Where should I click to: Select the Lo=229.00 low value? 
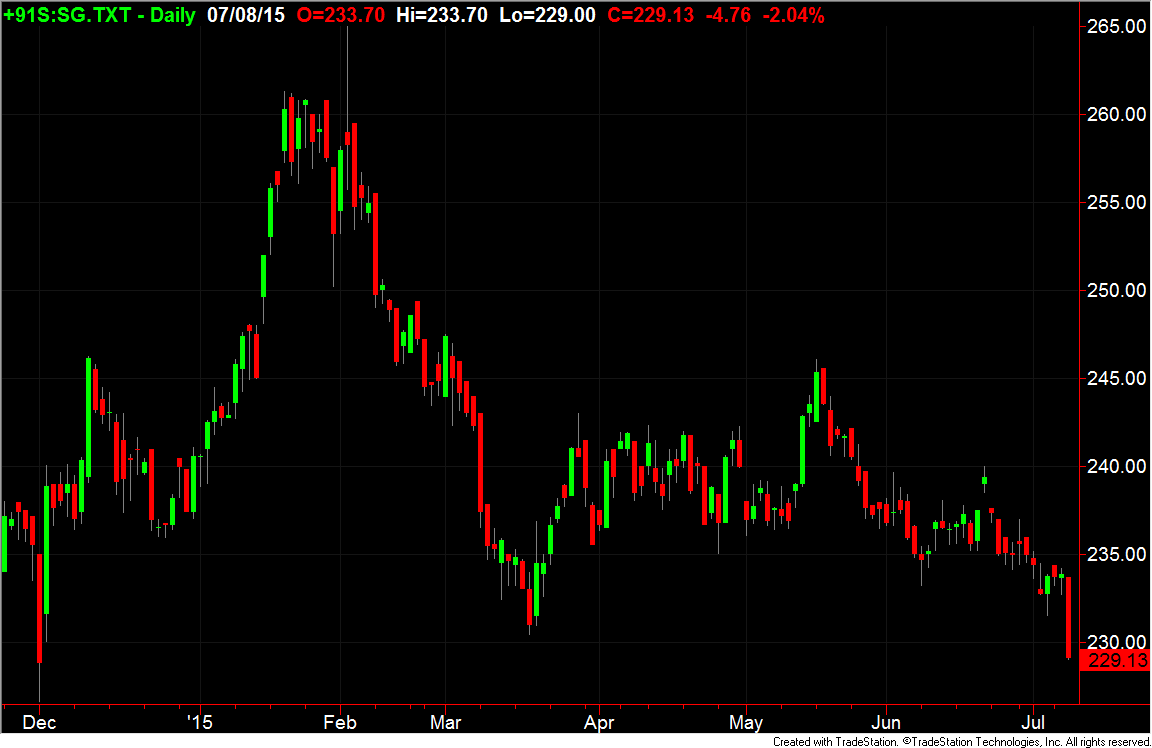547,15
